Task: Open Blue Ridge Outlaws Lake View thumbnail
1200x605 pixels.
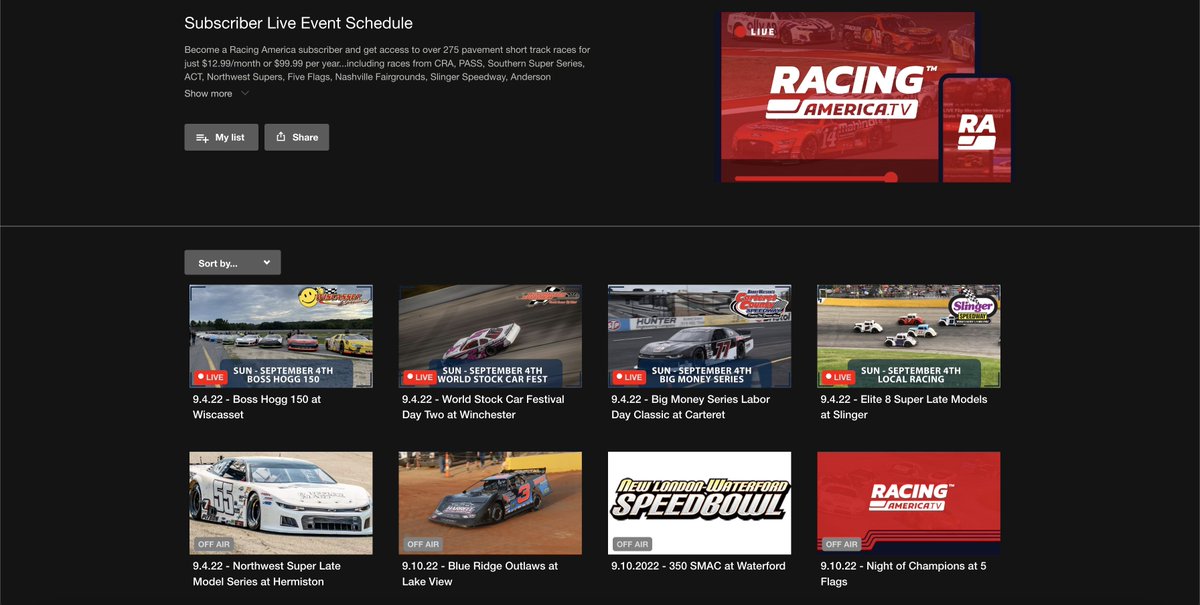Action: pyautogui.click(x=490, y=503)
